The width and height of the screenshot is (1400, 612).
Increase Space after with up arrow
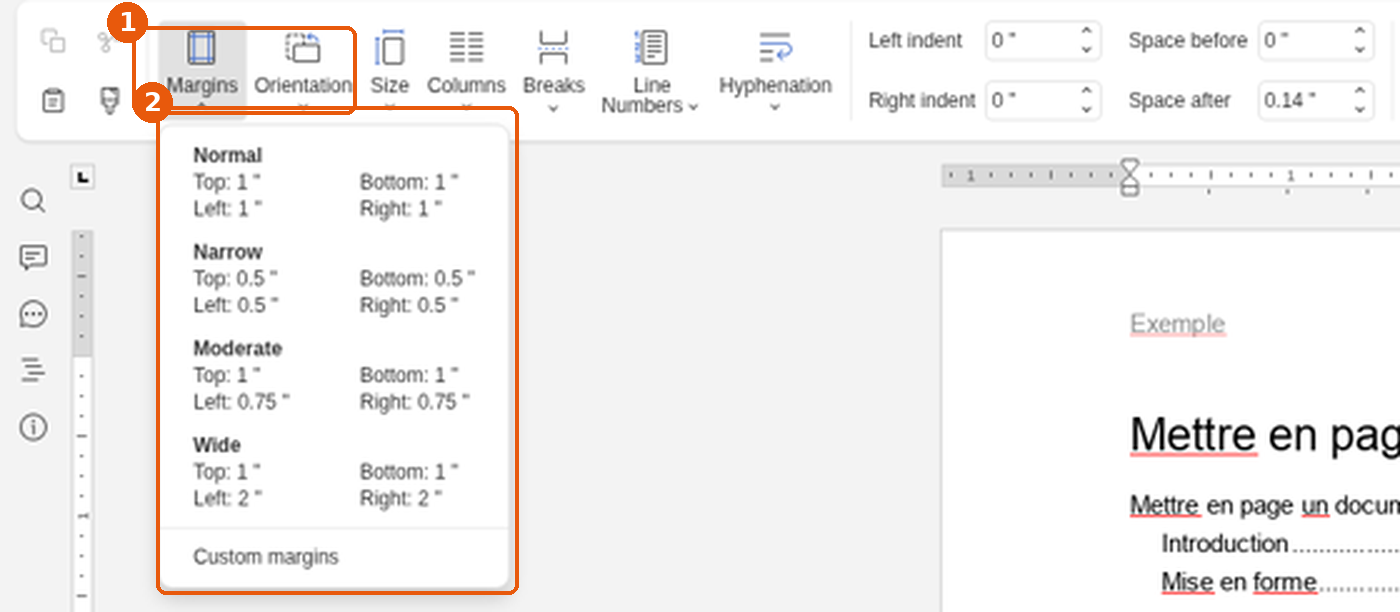point(1360,92)
